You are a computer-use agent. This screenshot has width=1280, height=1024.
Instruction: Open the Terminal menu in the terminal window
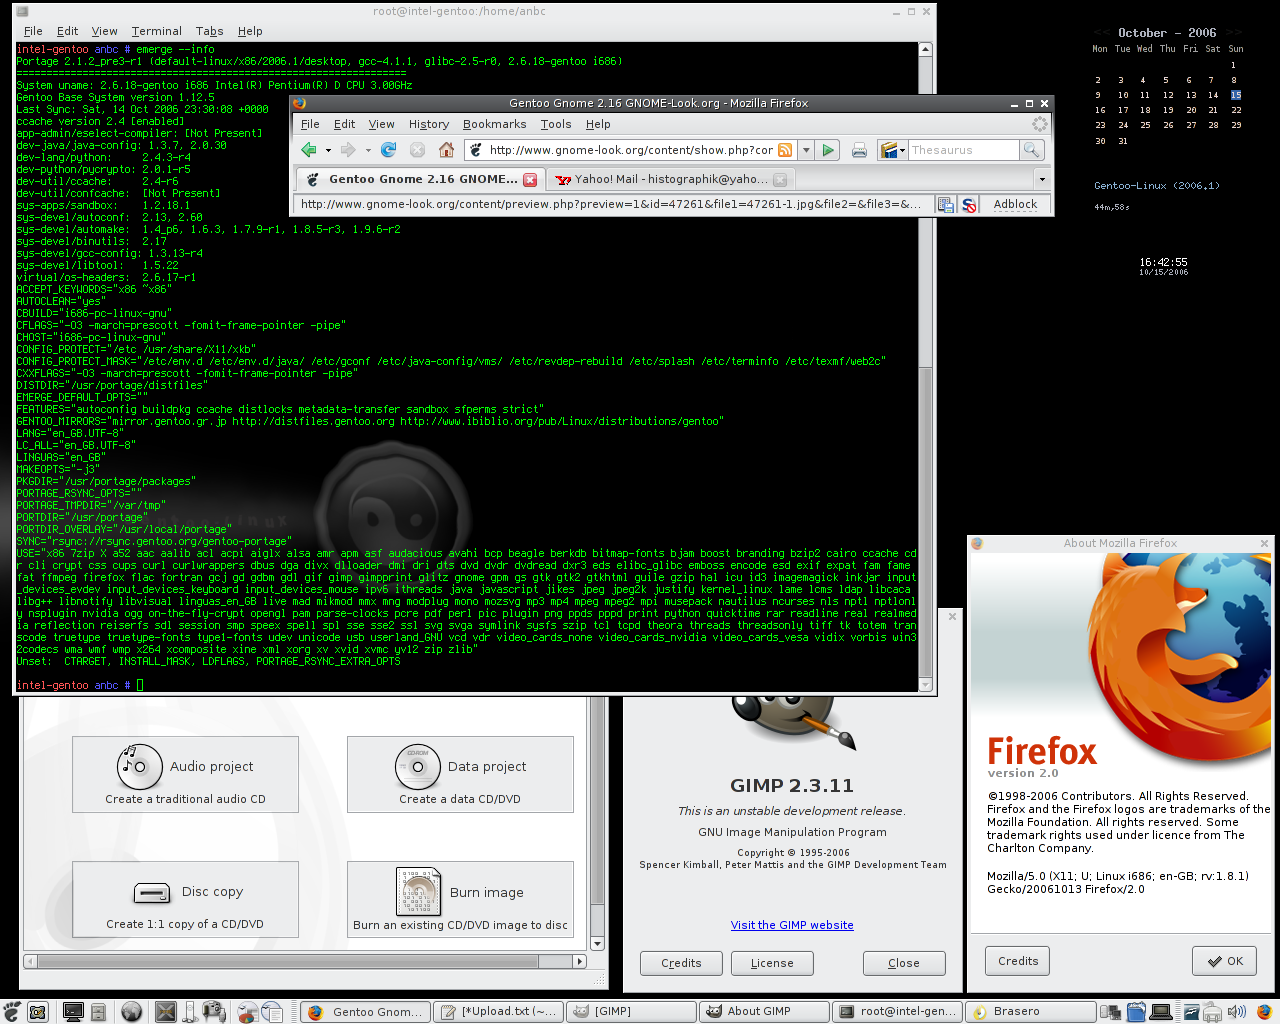click(x=157, y=31)
